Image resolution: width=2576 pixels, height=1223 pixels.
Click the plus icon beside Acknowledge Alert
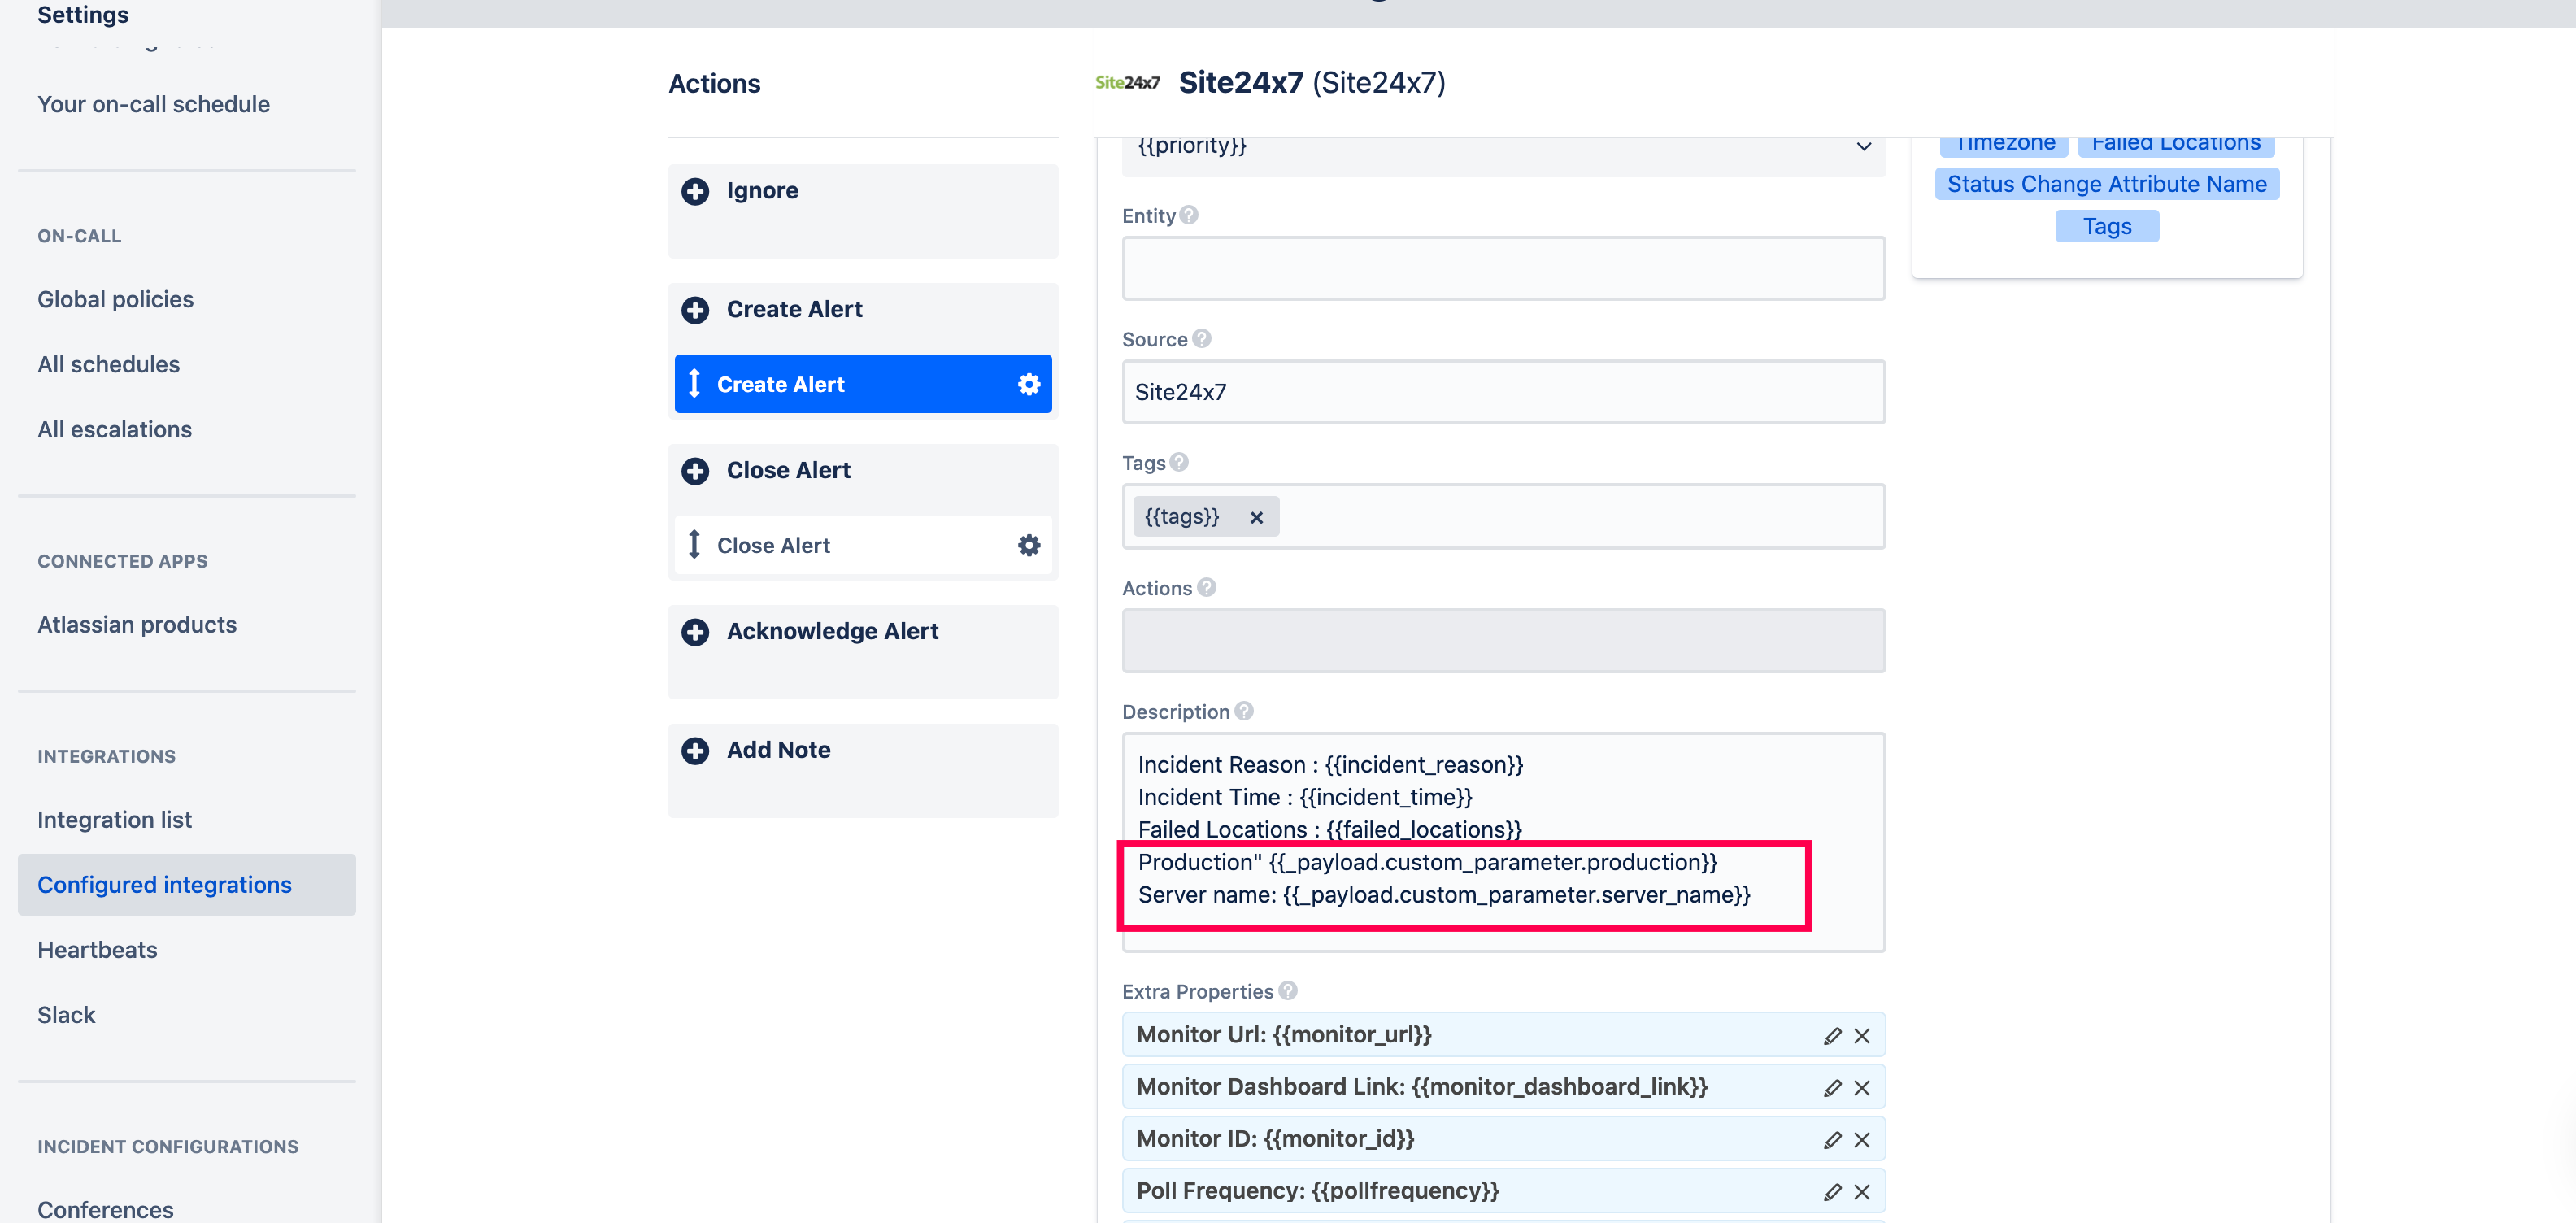tap(695, 632)
